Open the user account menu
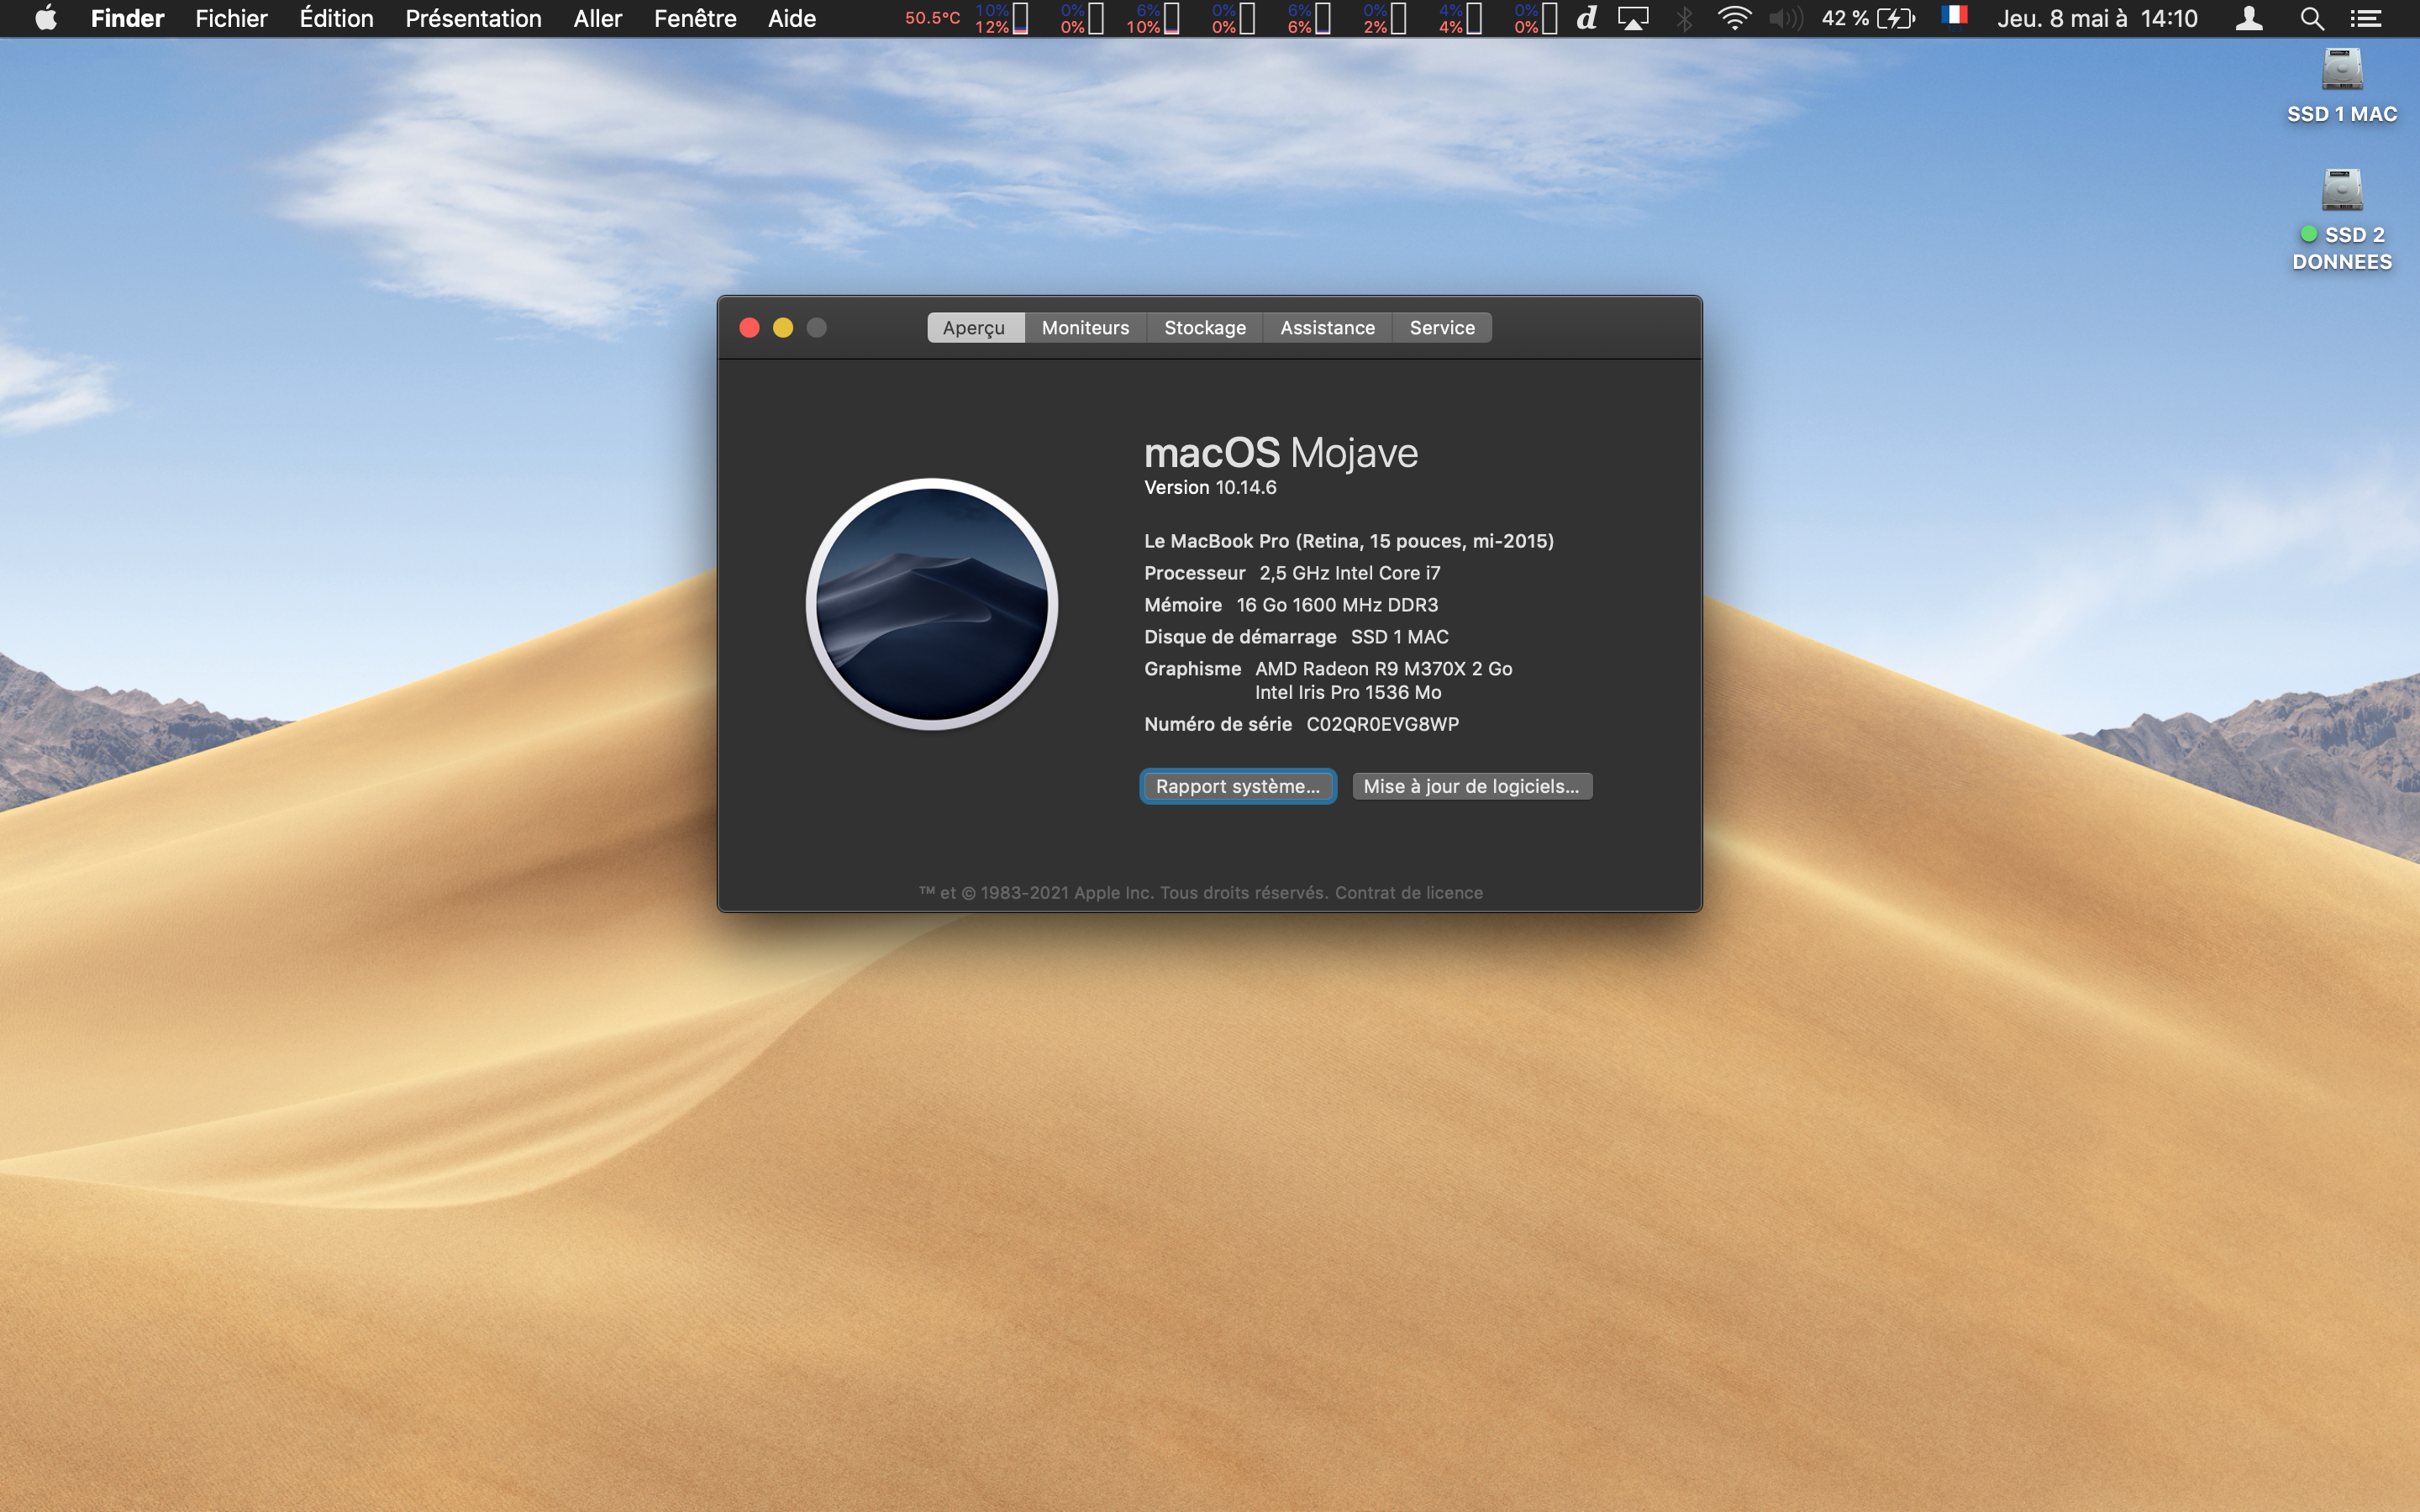Screen dimensions: 2420x1512 (2249, 18)
